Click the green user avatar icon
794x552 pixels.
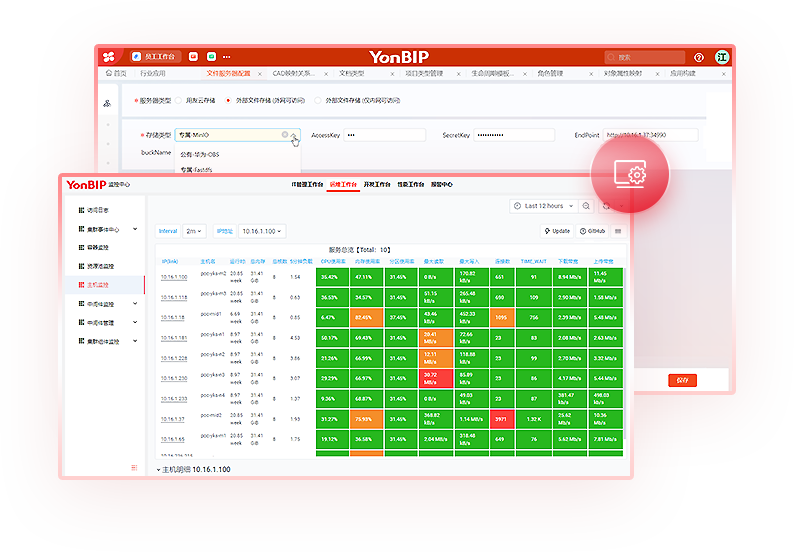[721, 57]
